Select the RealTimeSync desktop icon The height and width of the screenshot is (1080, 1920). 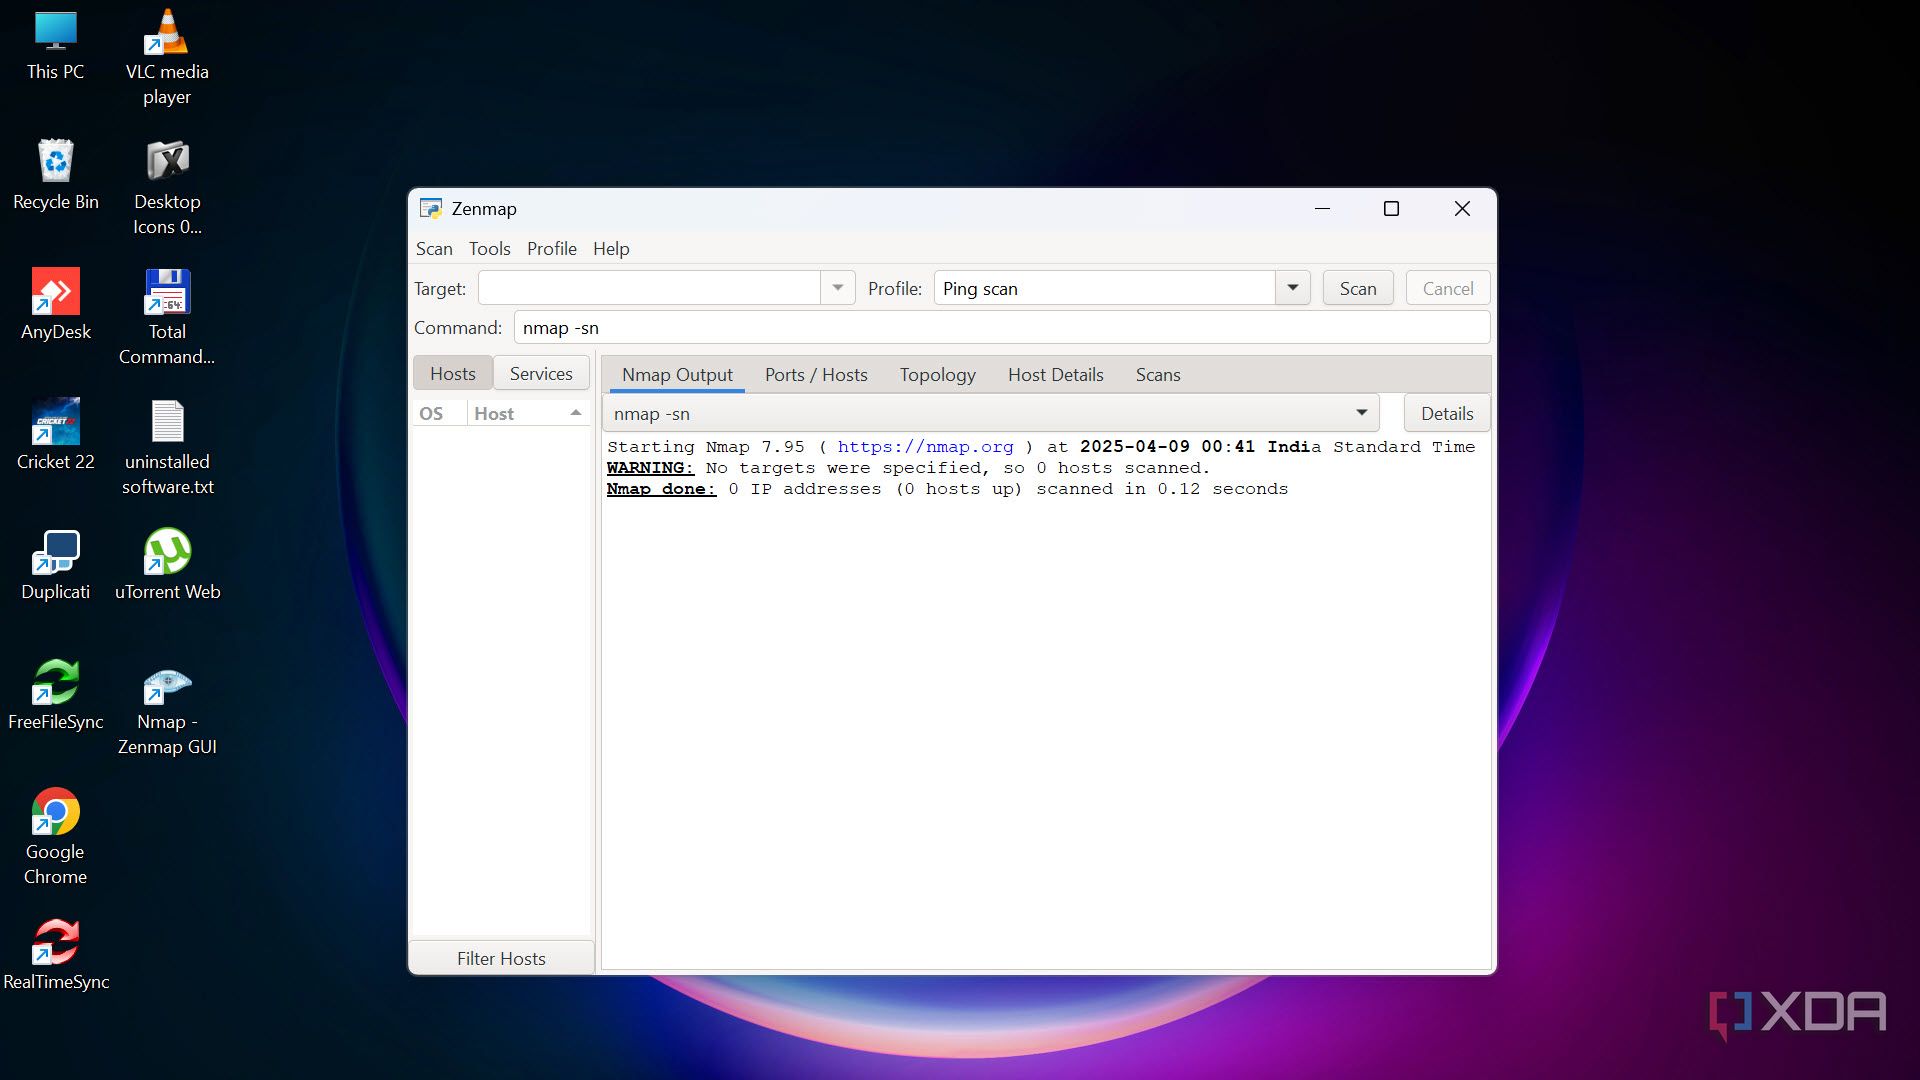pyautogui.click(x=55, y=955)
